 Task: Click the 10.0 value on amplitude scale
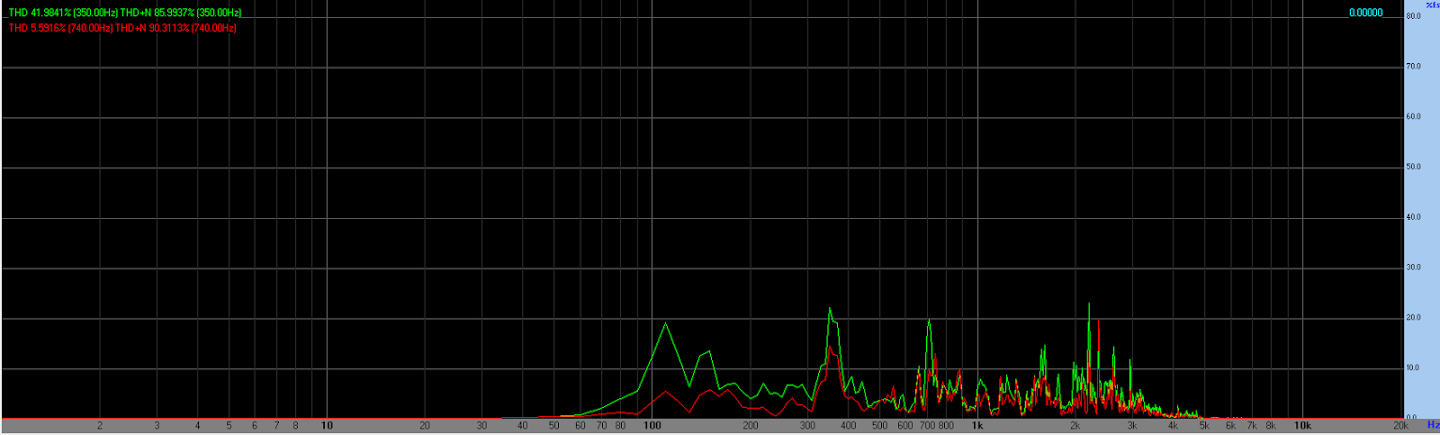(1414, 367)
